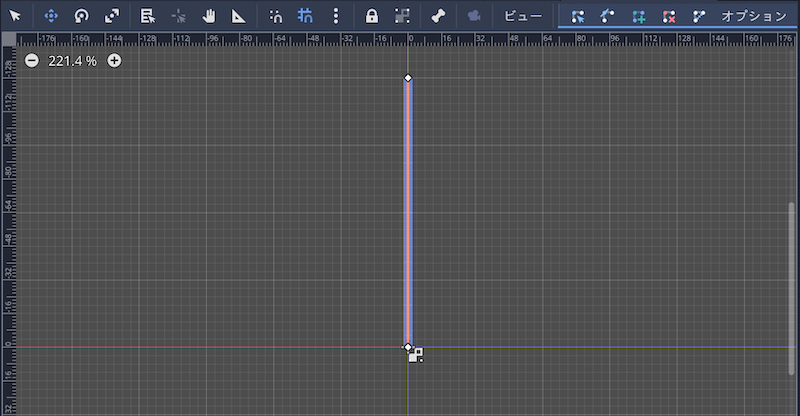Activate the Select Mode arrow tool
Image resolution: width=800 pixels, height=416 pixels.
(15, 16)
